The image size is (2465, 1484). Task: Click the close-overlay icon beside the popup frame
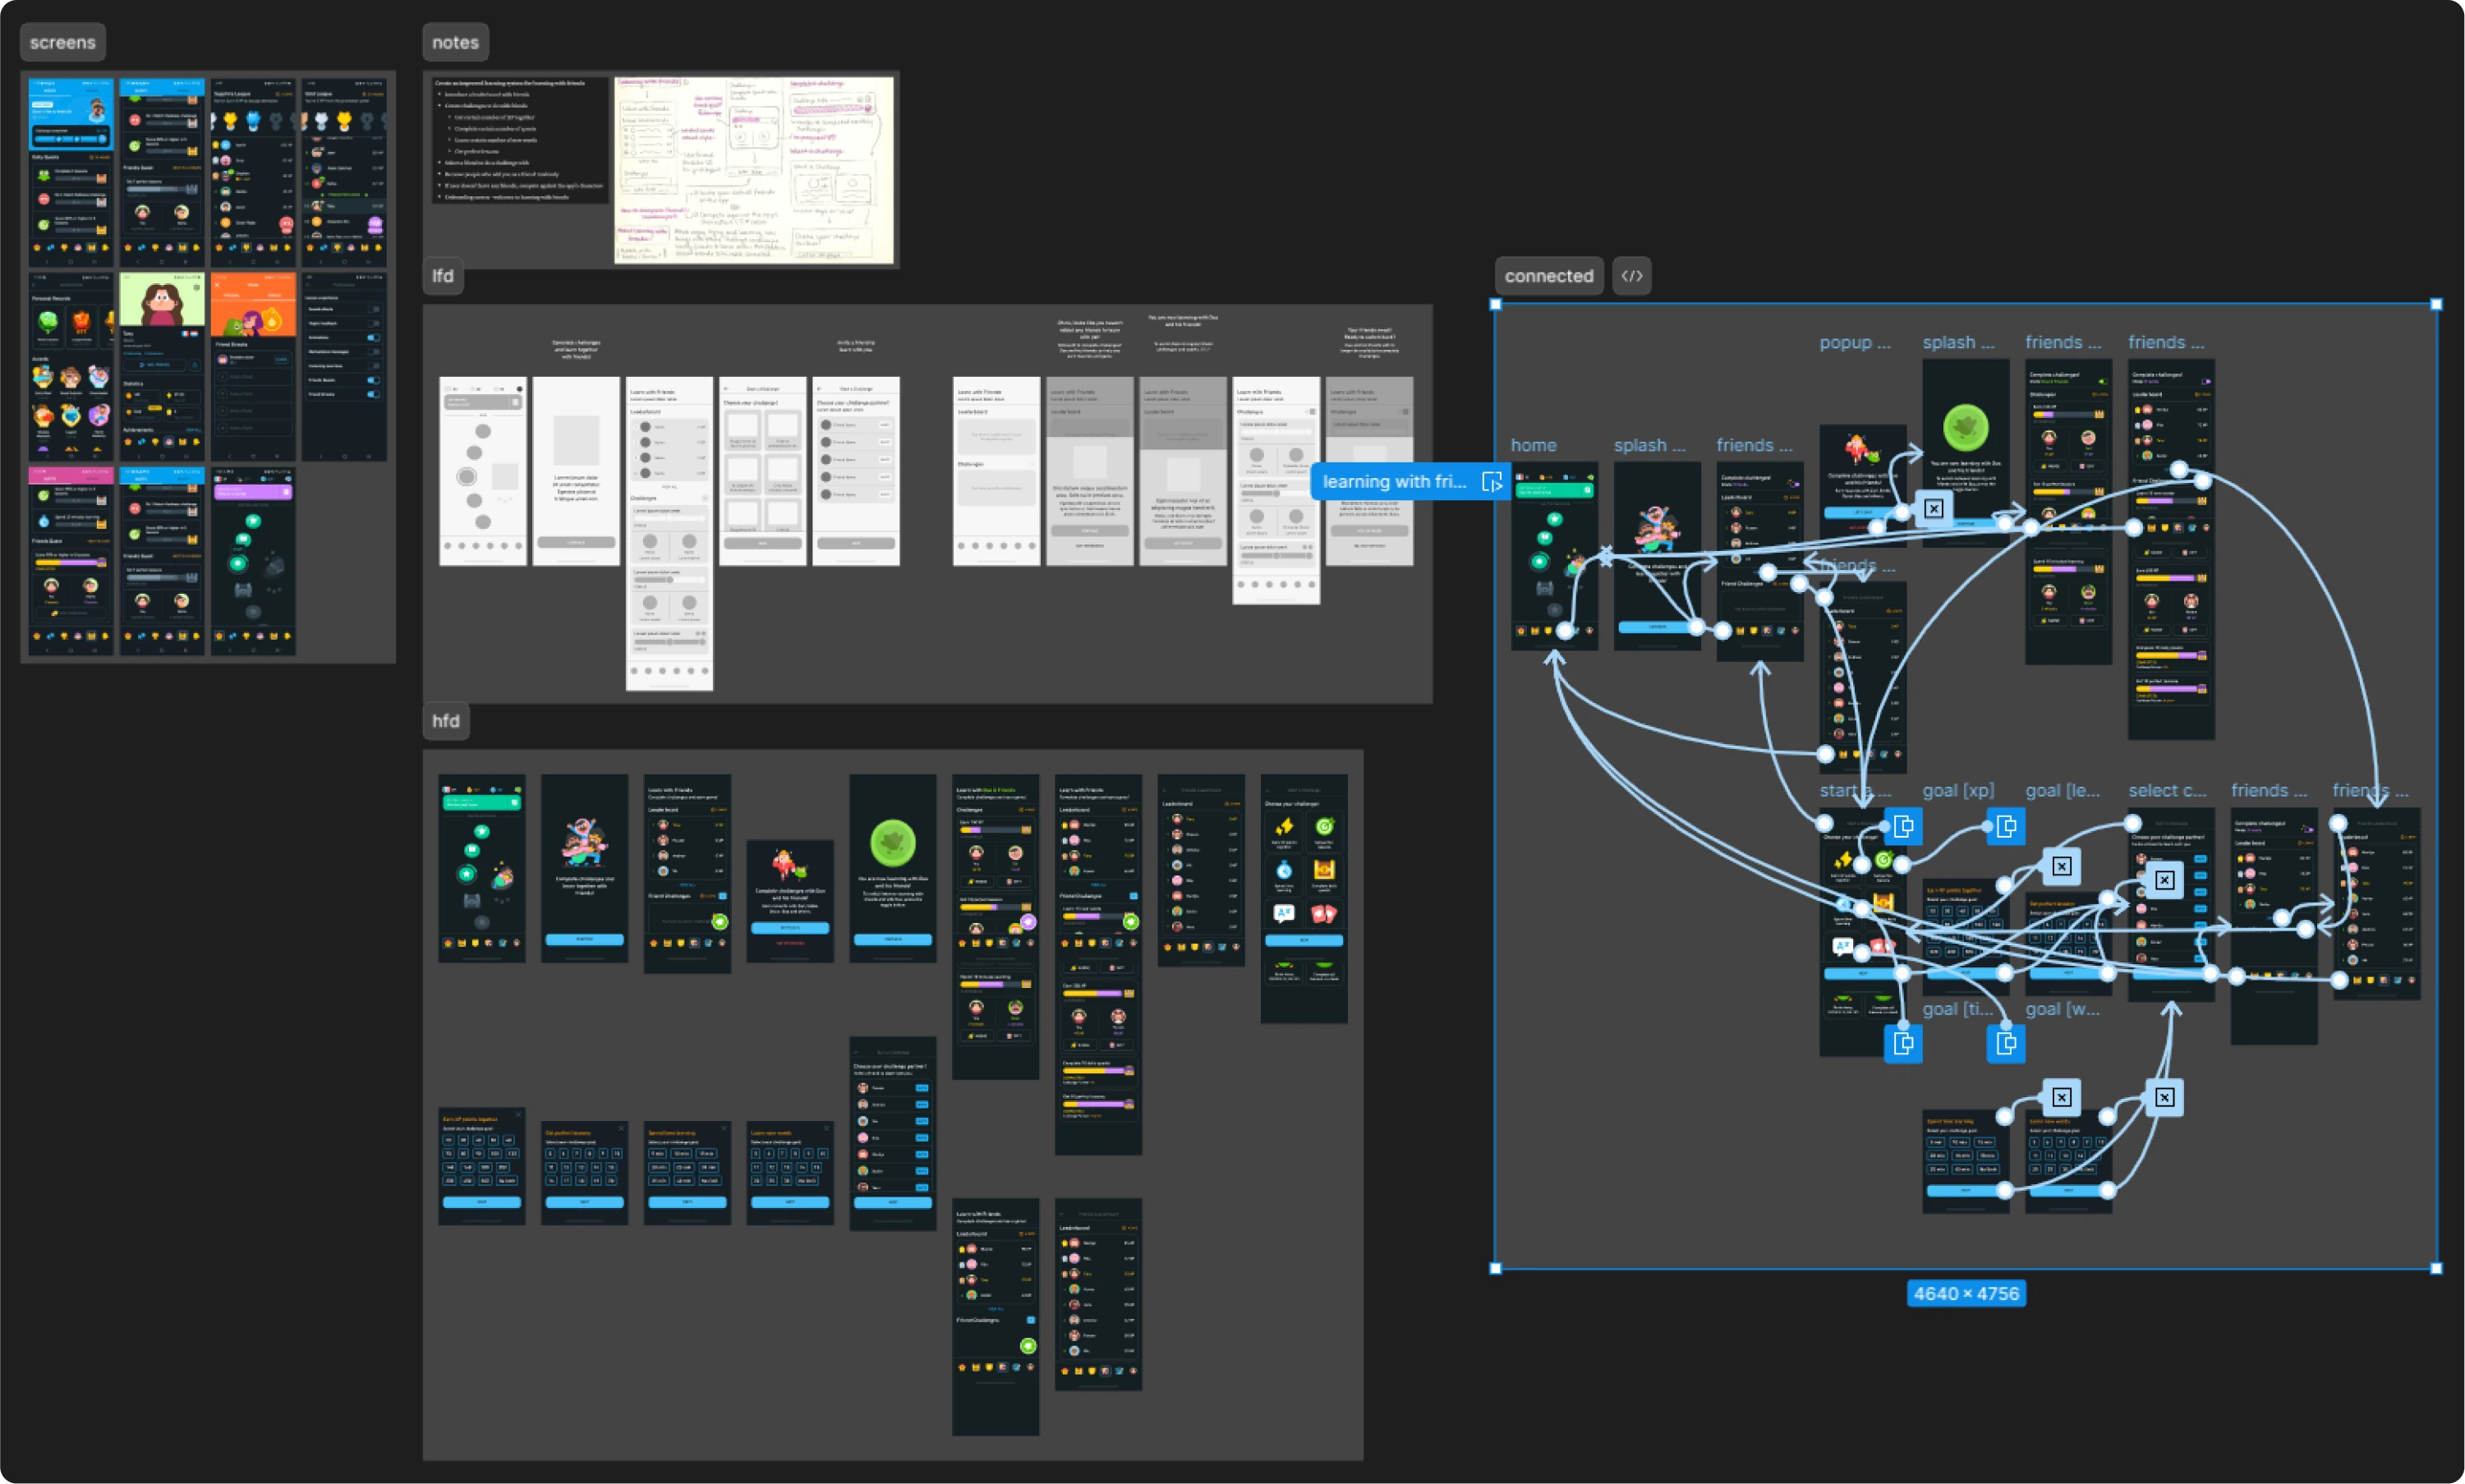click(x=1934, y=508)
